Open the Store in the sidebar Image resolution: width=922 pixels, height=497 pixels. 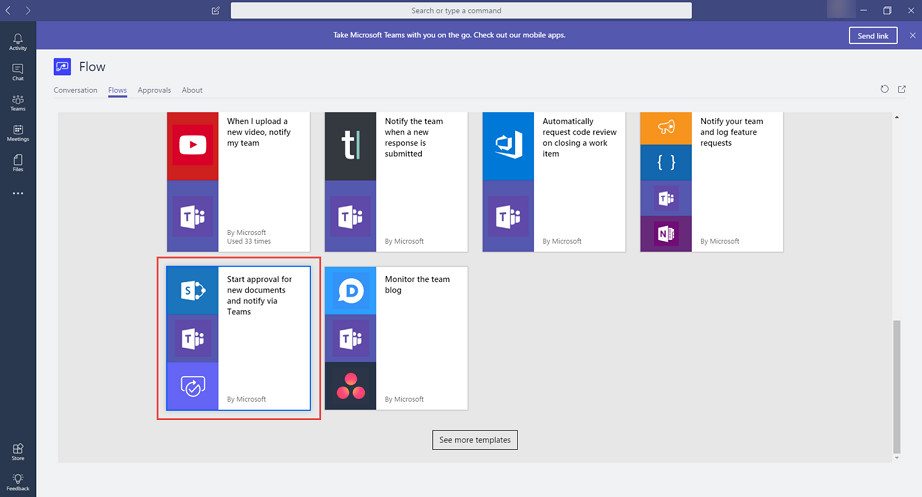(18, 452)
